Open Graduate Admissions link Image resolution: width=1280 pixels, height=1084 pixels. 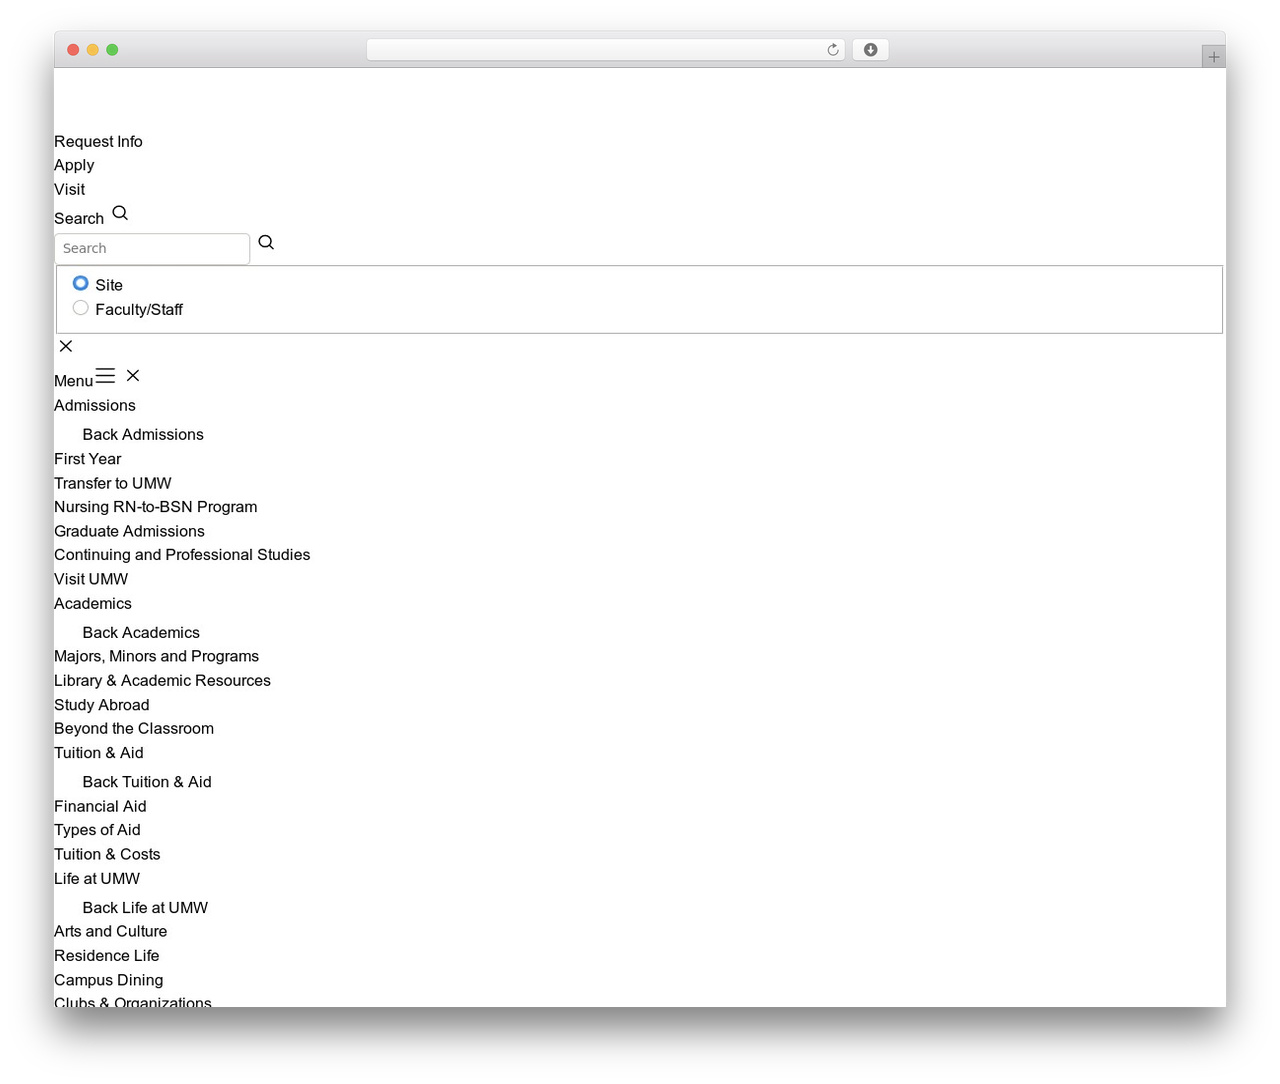129,531
